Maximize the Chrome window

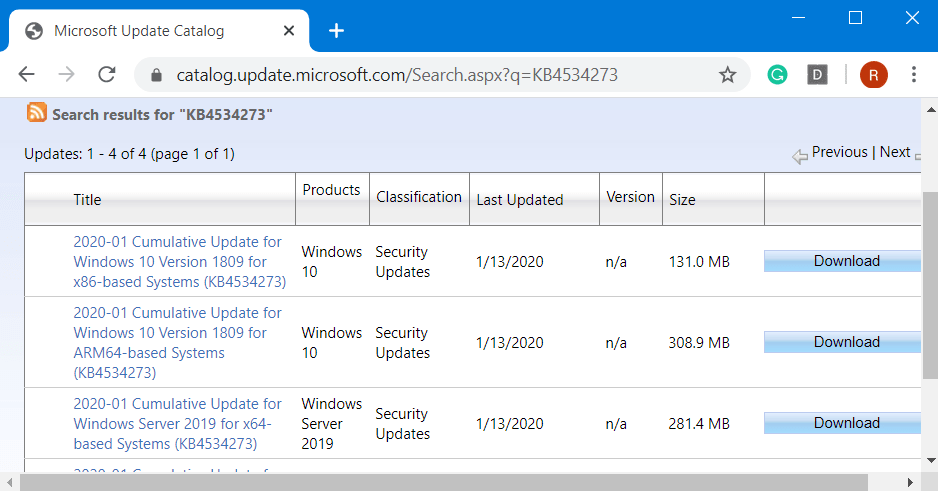[855, 18]
